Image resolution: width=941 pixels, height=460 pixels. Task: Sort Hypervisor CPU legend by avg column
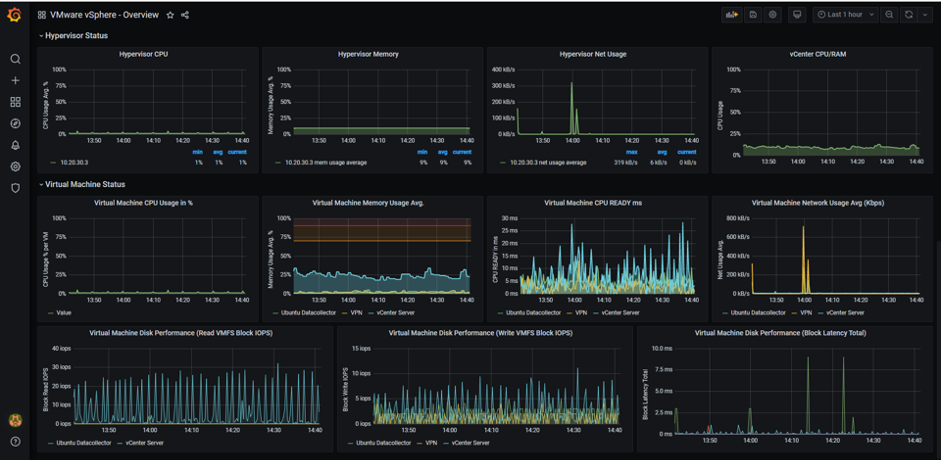pos(218,152)
